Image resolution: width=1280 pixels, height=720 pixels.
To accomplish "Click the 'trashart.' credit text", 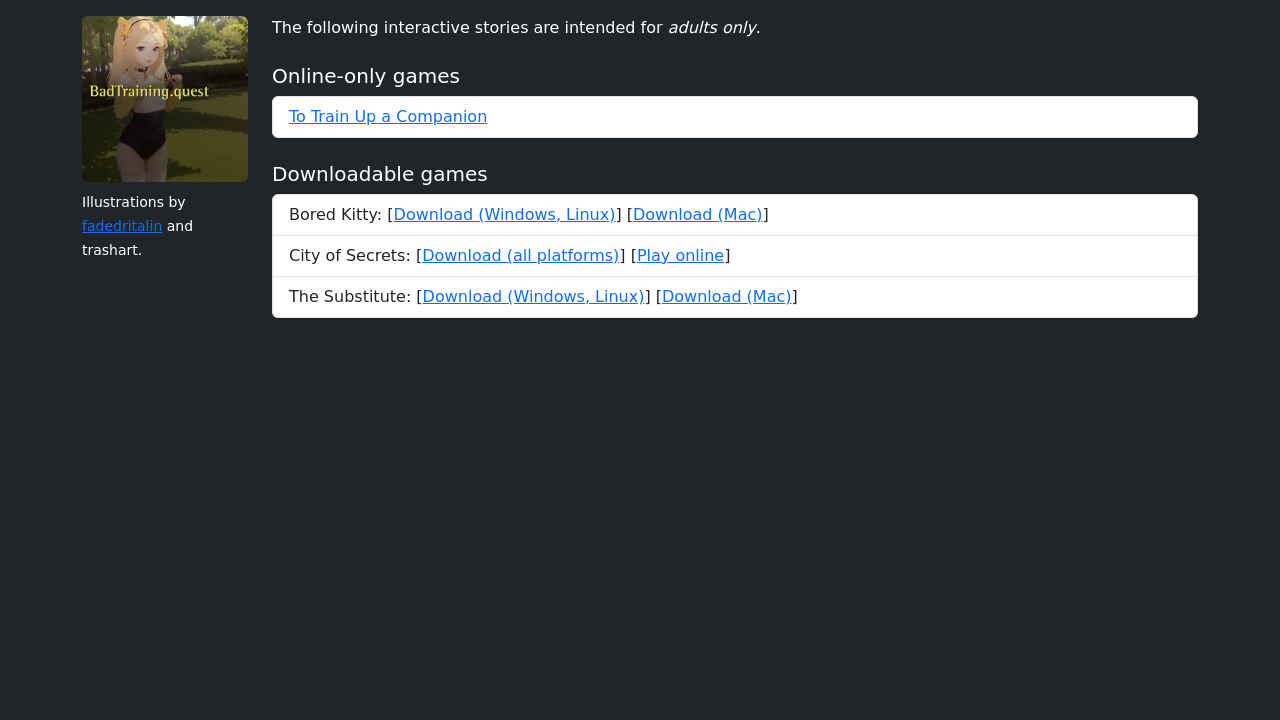I will point(112,250).
